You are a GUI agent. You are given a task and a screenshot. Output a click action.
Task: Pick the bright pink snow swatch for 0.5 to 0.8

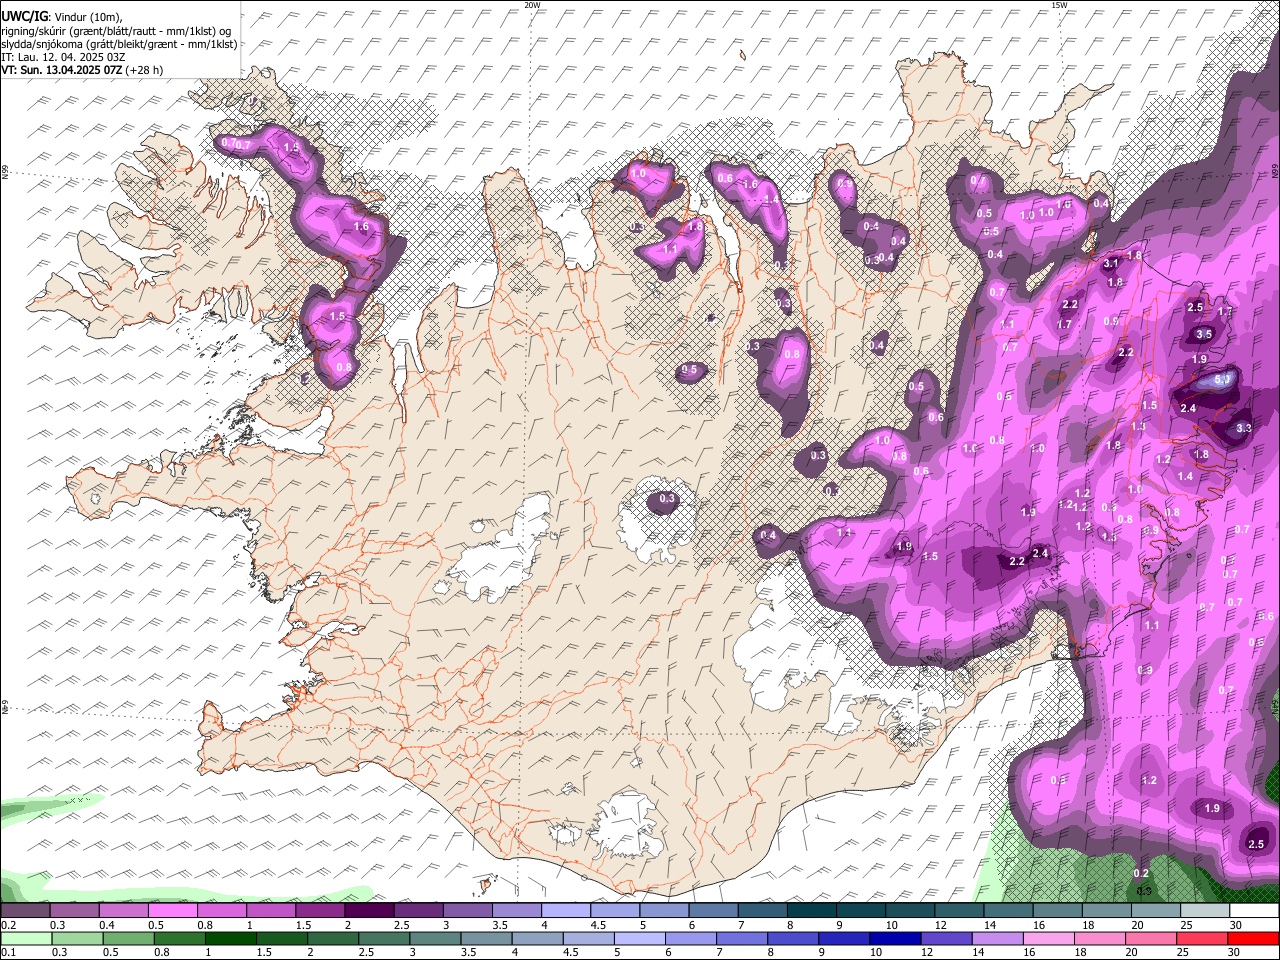pos(175,911)
